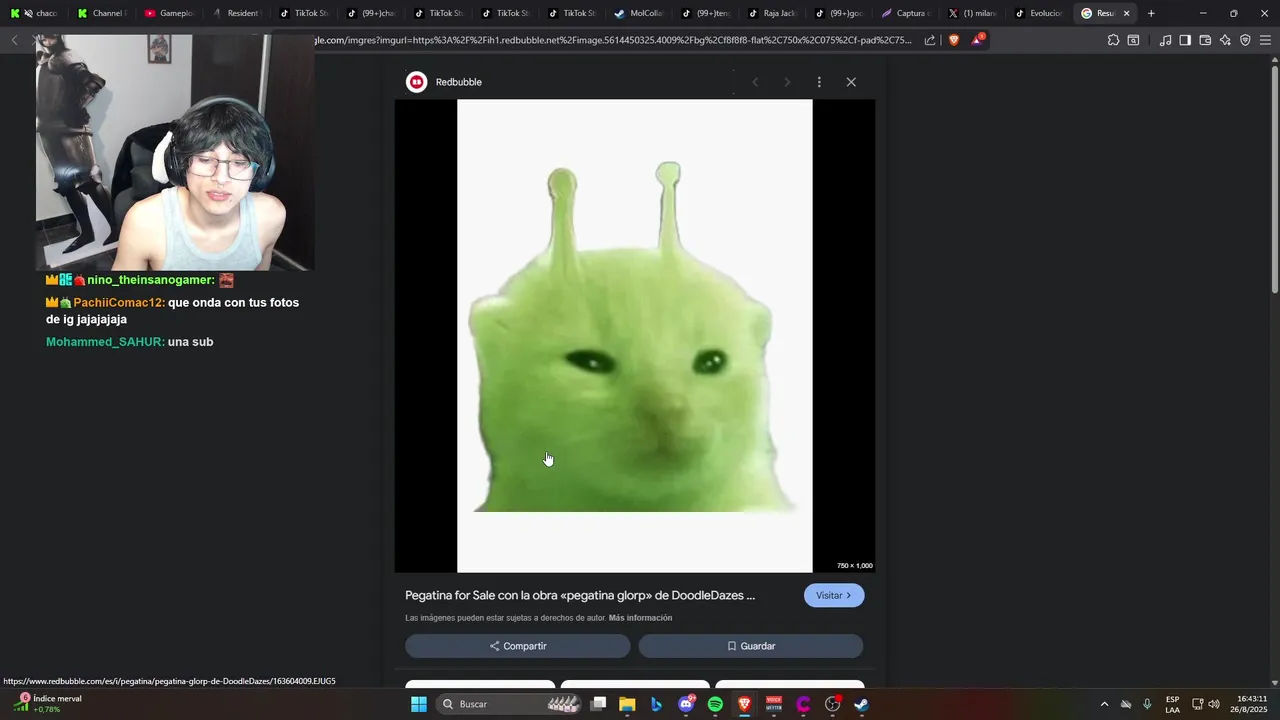Open the Brave Rewards triangle icon
Image resolution: width=1280 pixels, height=720 pixels.
click(x=978, y=40)
